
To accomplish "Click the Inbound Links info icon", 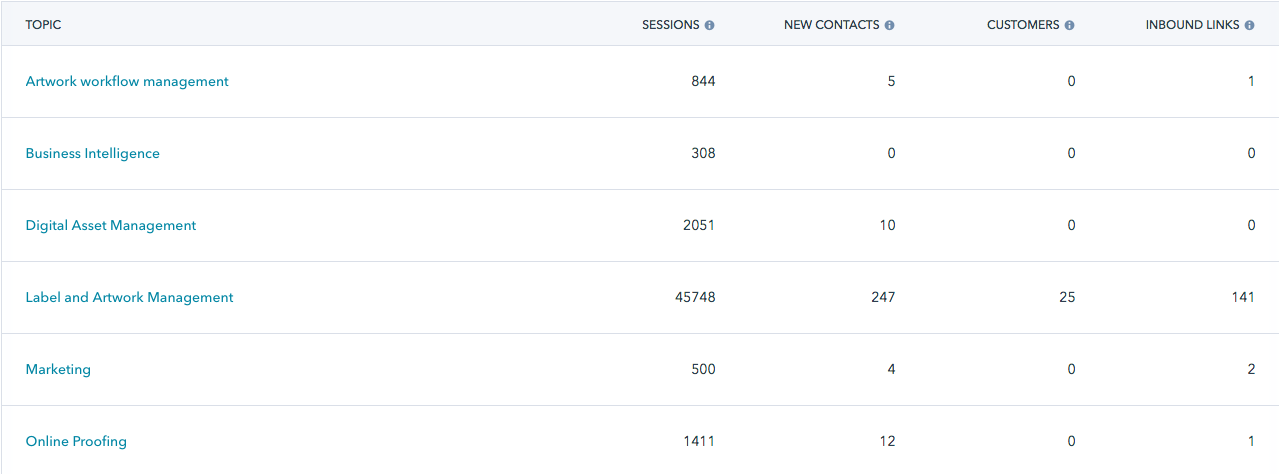I will pos(1249,25).
